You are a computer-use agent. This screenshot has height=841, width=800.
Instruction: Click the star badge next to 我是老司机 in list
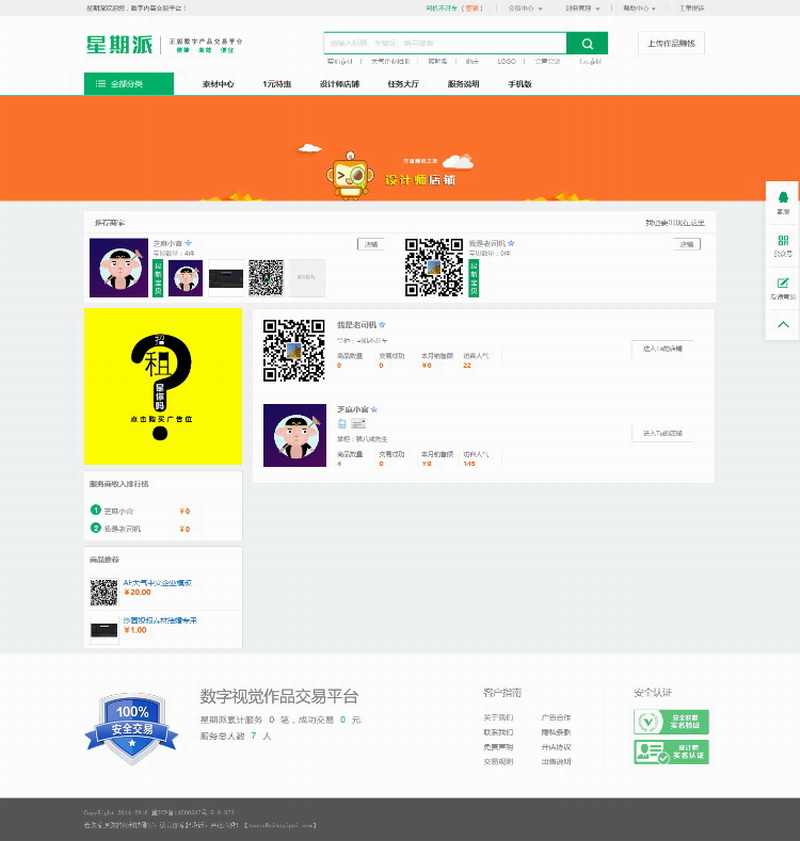(x=382, y=324)
